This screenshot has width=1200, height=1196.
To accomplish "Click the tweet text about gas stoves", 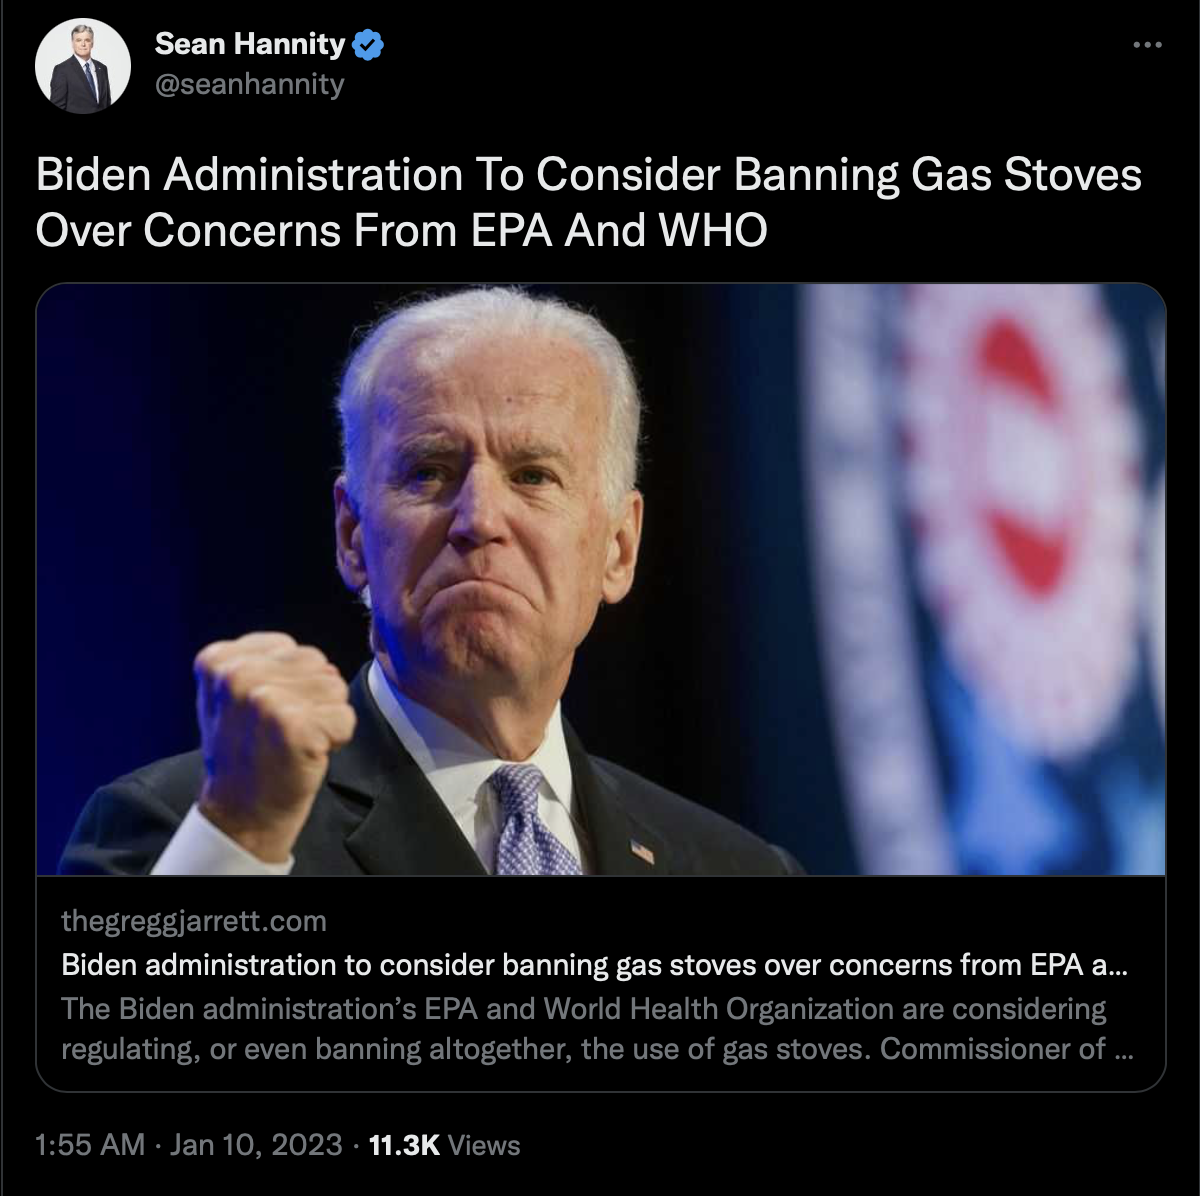I will pyautogui.click(x=589, y=203).
